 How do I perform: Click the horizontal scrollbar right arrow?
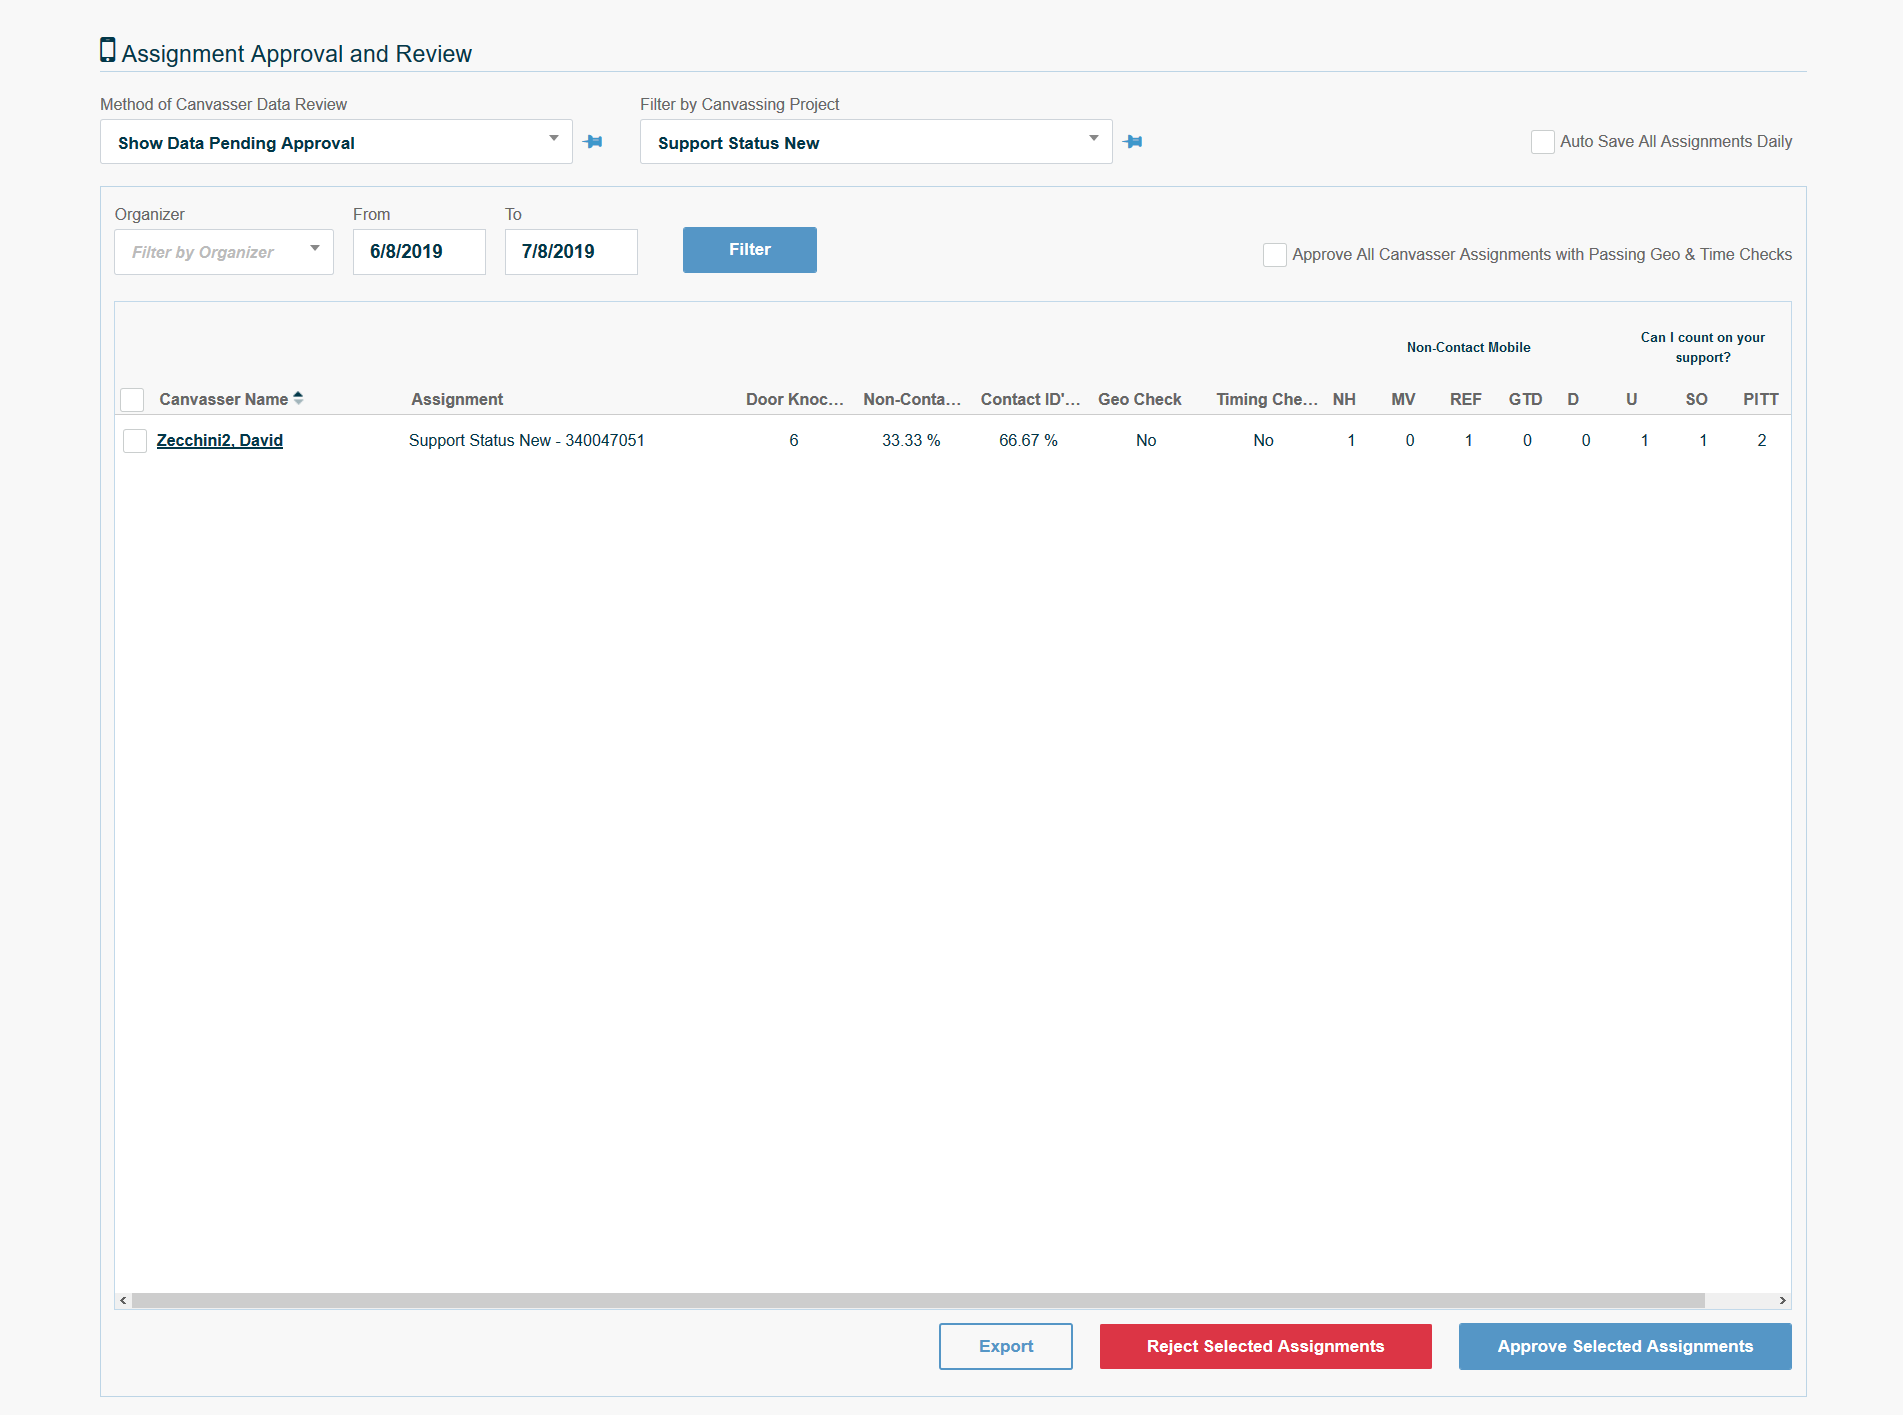[1782, 1300]
